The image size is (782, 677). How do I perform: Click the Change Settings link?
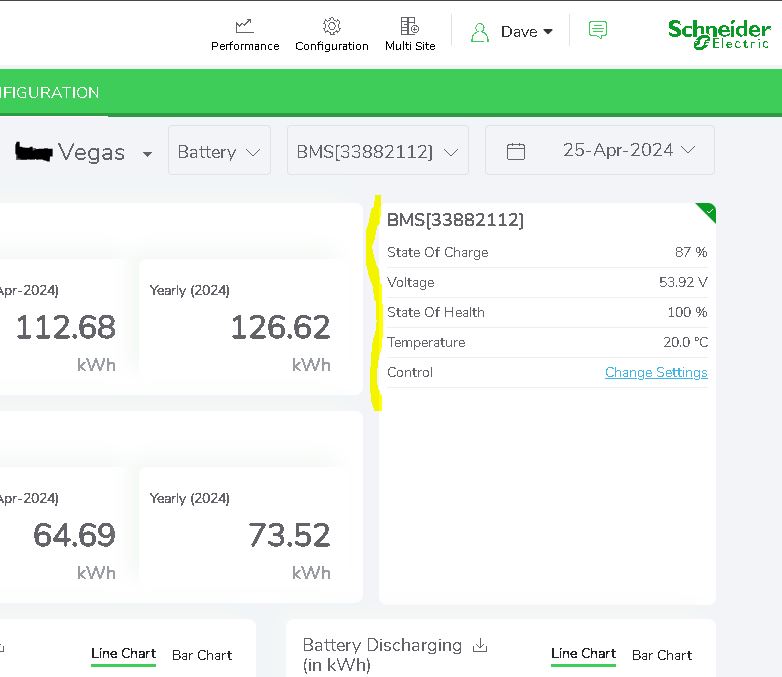click(x=656, y=372)
